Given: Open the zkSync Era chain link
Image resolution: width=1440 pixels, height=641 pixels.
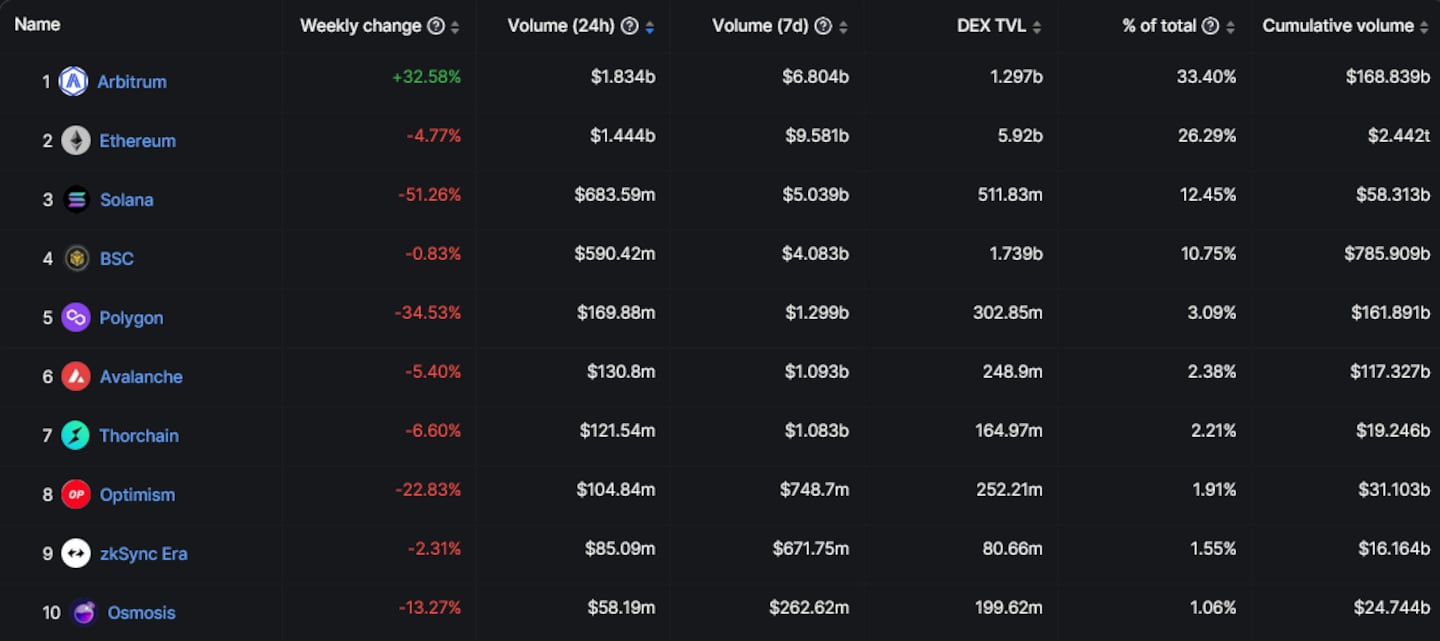Looking at the screenshot, I should click(x=143, y=554).
